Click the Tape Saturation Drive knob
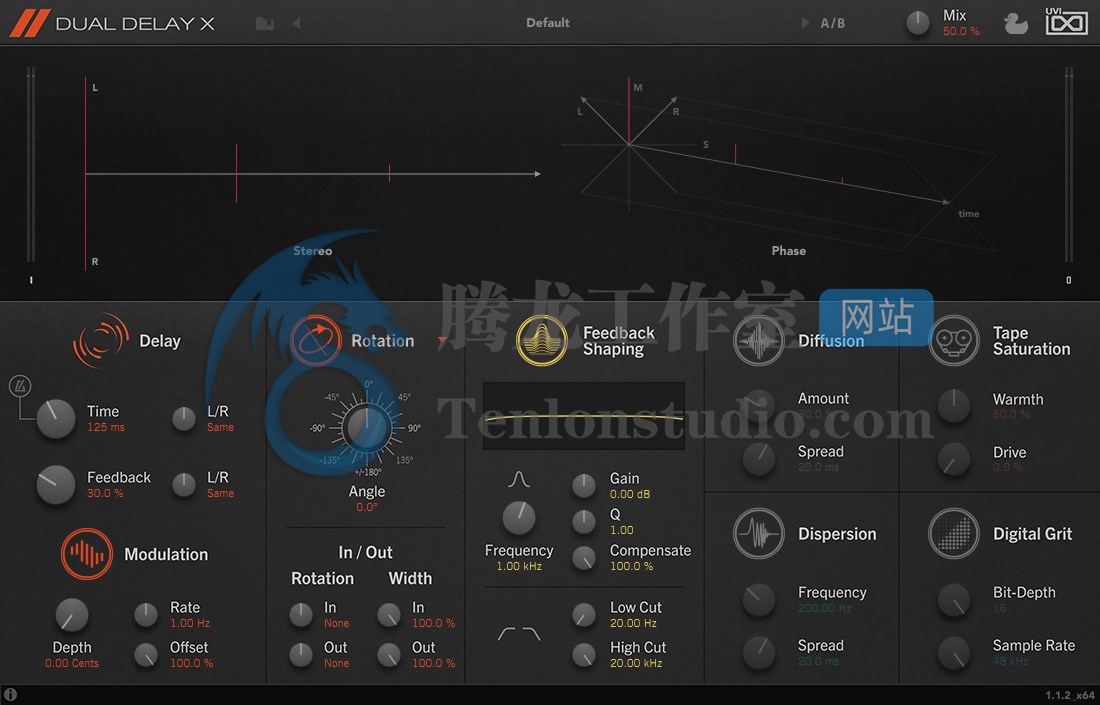The image size is (1100, 705). coord(954,459)
